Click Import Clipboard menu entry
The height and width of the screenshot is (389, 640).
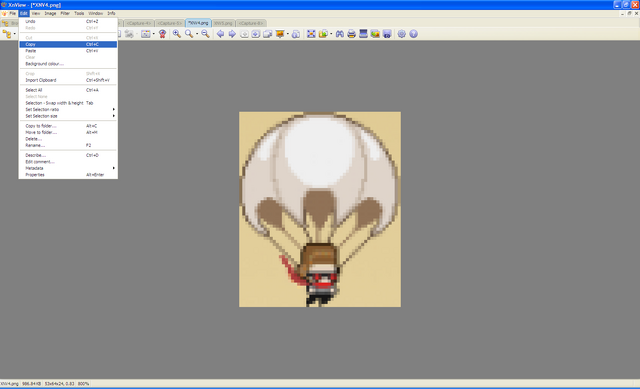pos(68,80)
